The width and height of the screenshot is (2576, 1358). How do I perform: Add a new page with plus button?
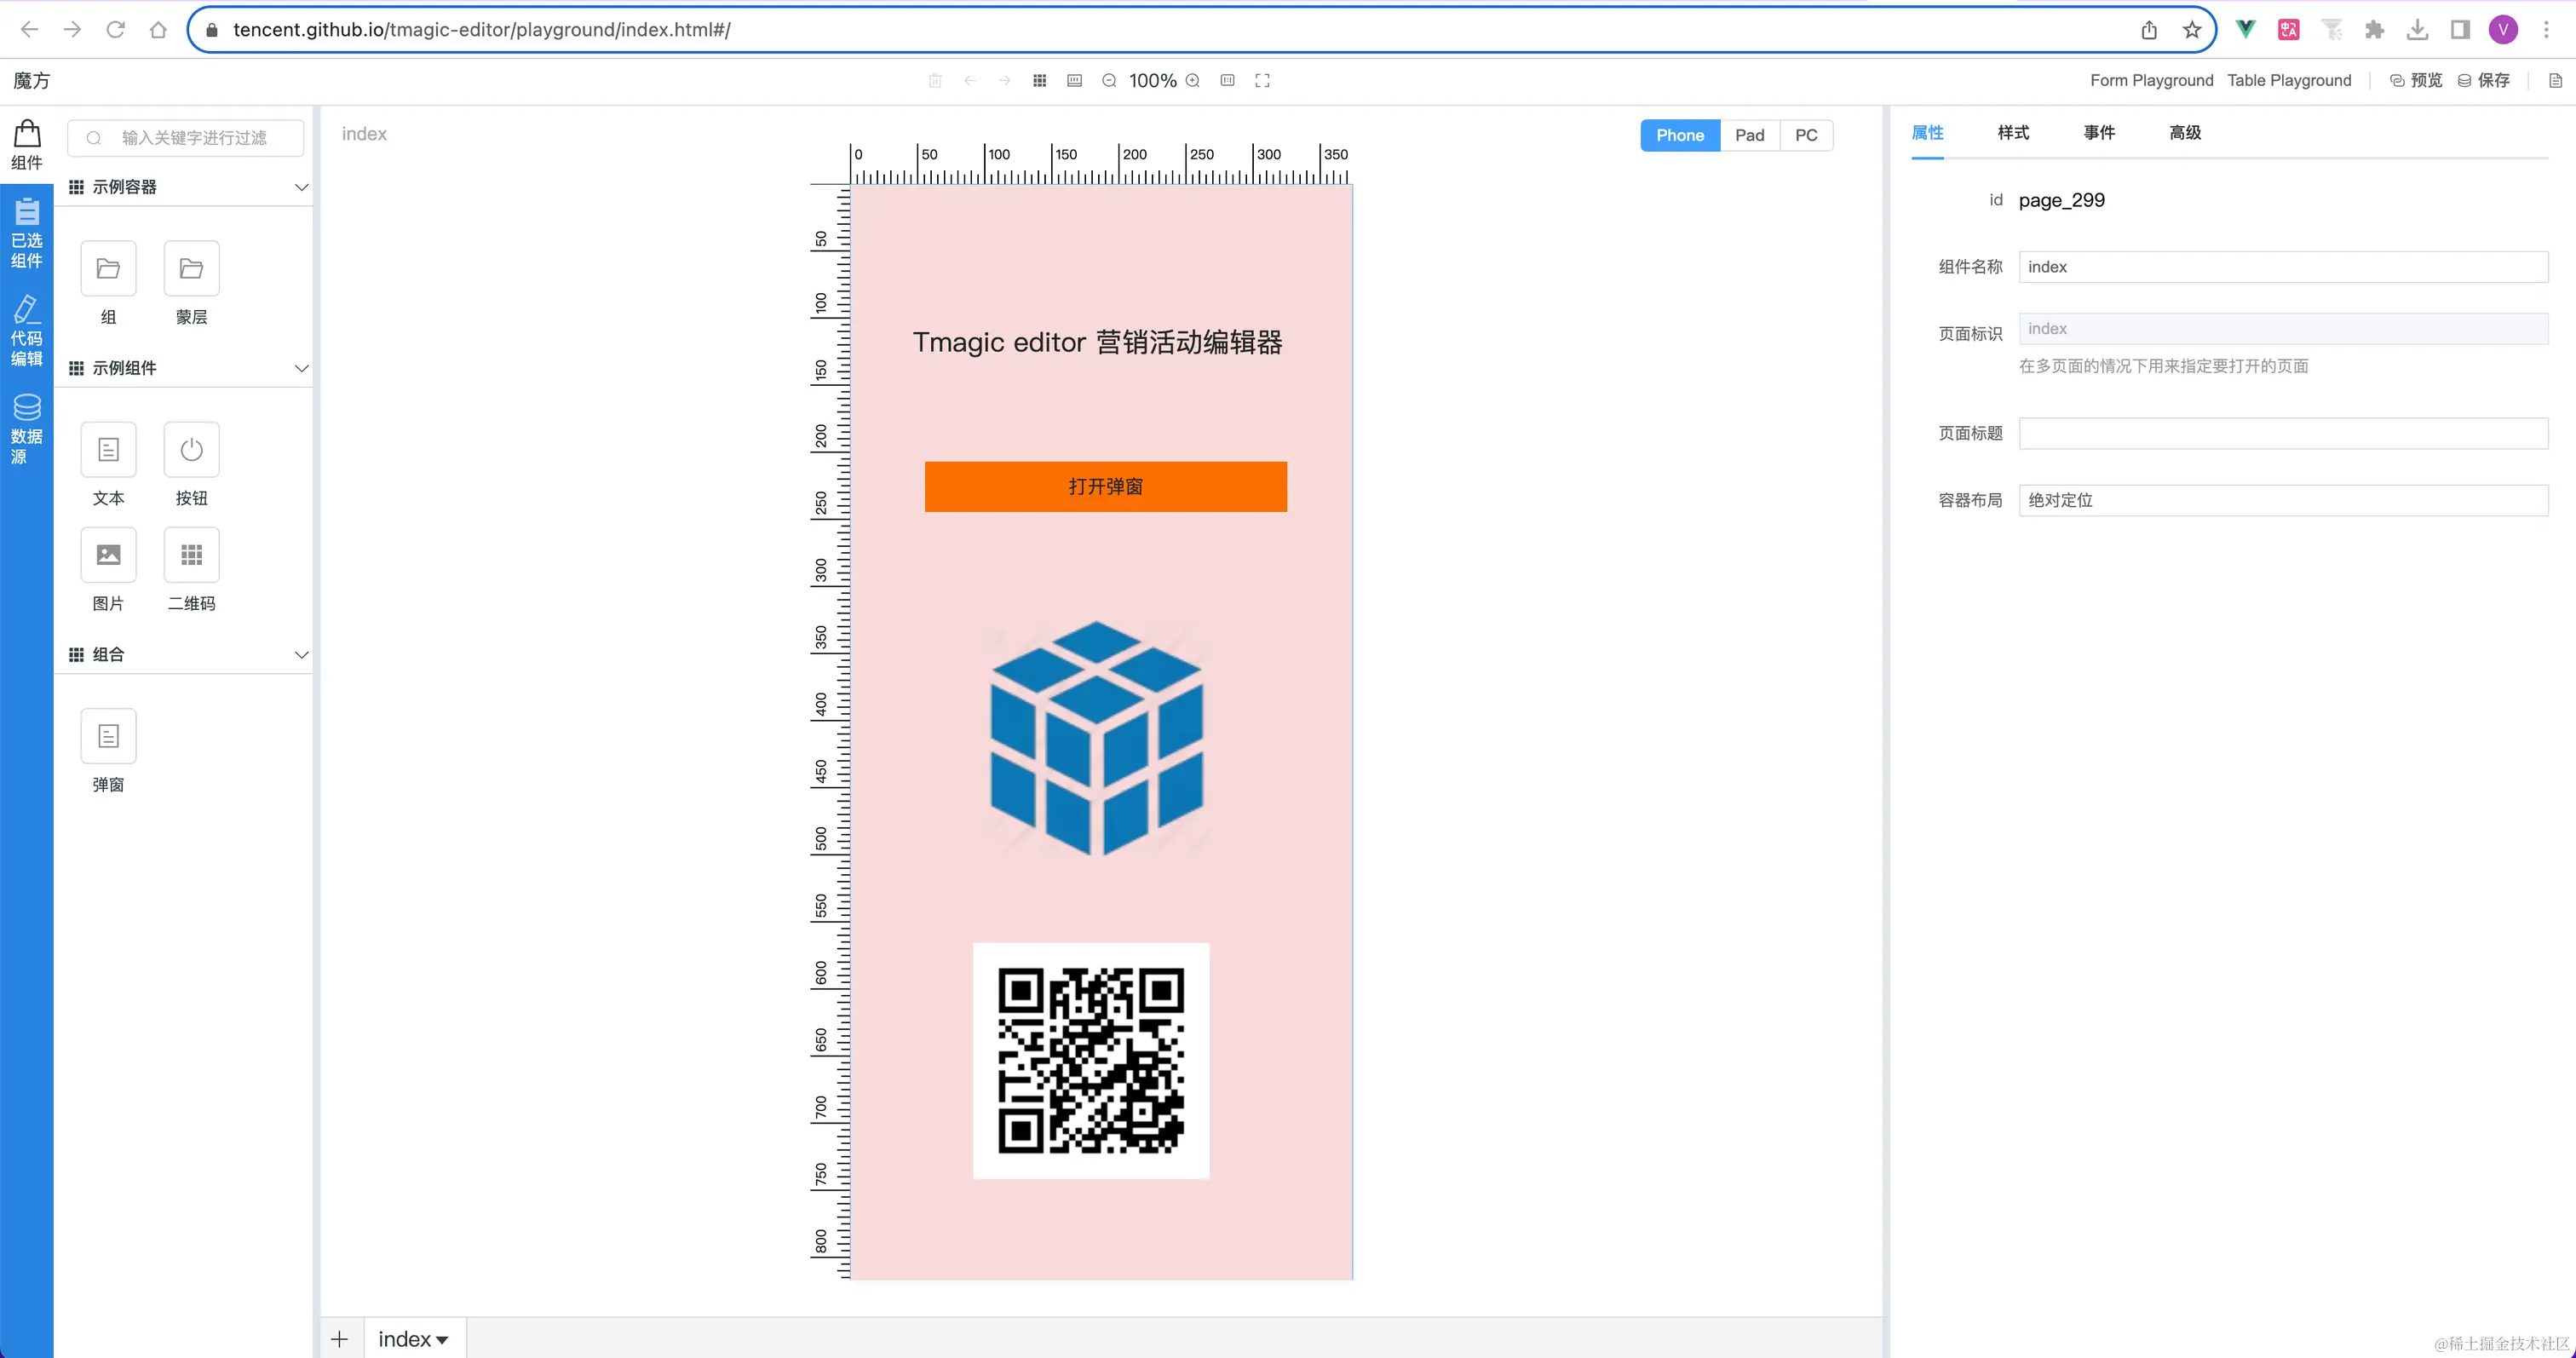[x=340, y=1339]
